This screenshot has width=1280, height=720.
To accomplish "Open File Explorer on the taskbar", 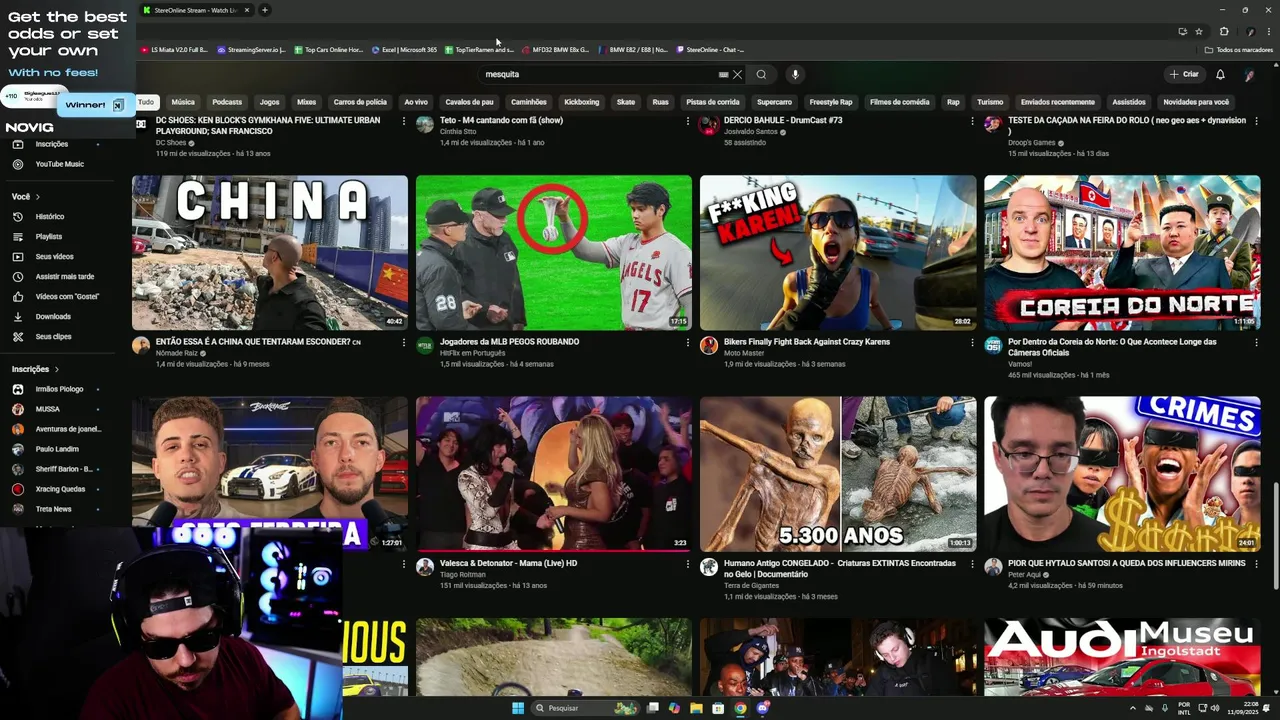I will pos(696,708).
